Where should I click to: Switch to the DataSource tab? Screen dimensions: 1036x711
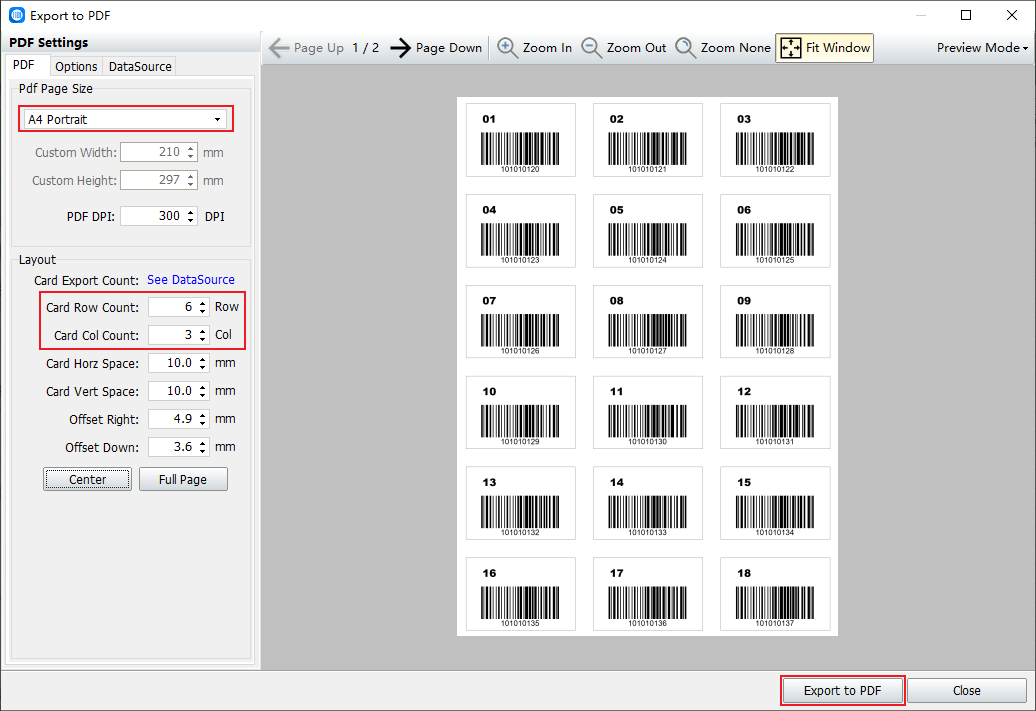(140, 67)
